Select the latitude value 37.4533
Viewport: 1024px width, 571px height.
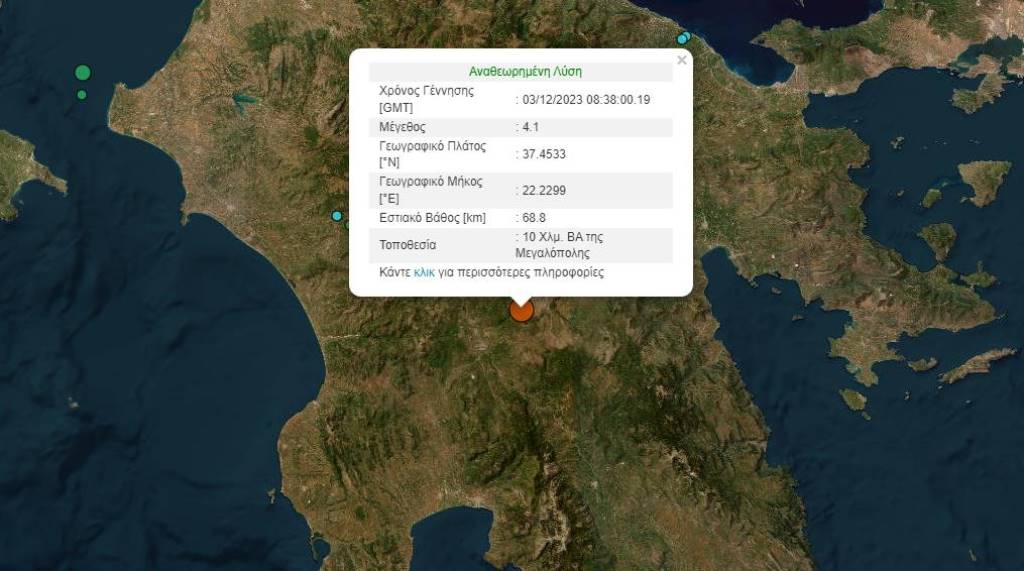544,154
